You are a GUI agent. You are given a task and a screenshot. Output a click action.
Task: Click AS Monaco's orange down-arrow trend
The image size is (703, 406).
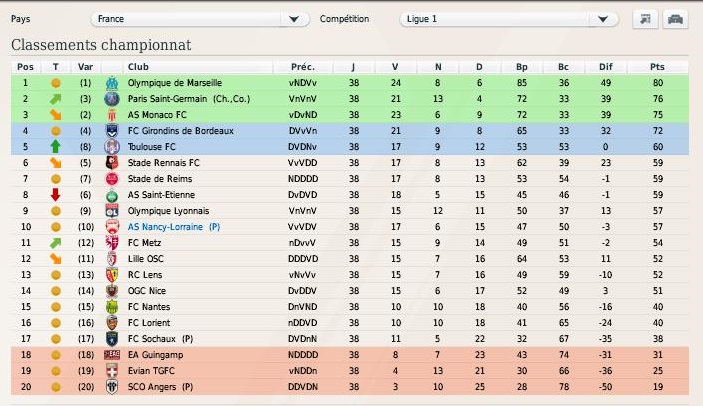click(x=55, y=115)
